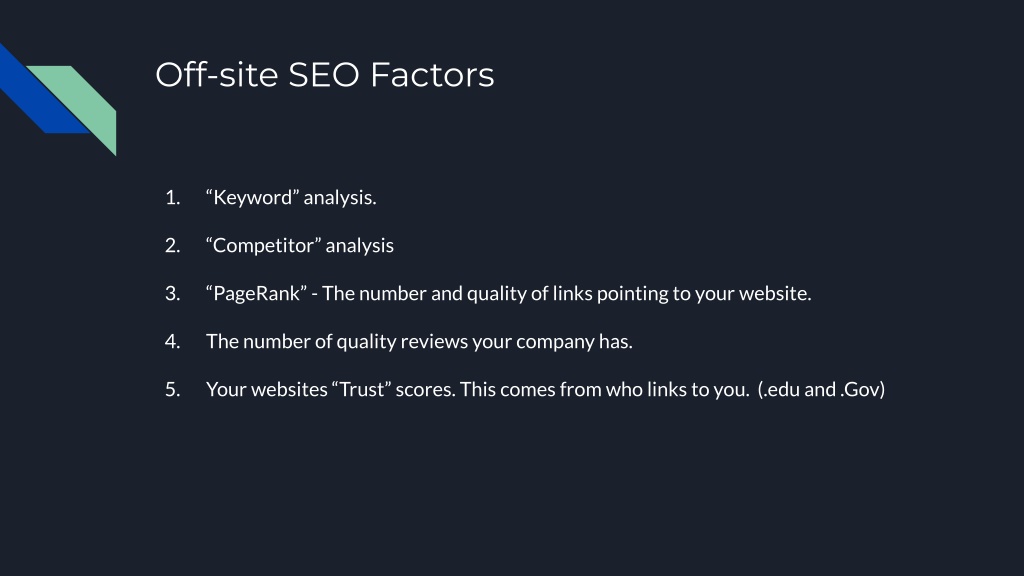Screen dimensions: 1024x576
Task: Click the quoted word "PageRank"
Action: 256,293
